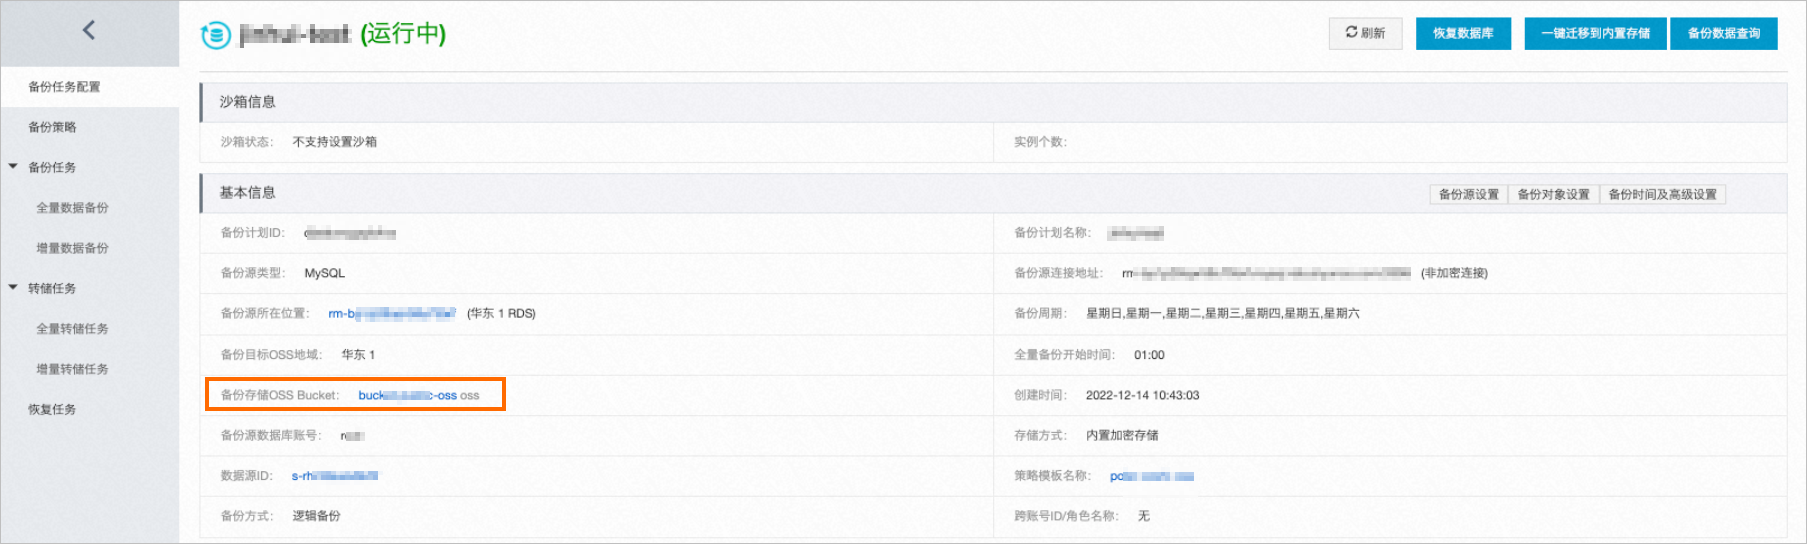Click the 2022-12-14 10:43:03 creation time
The width and height of the screenshot is (1807, 544).
[x=1142, y=395]
